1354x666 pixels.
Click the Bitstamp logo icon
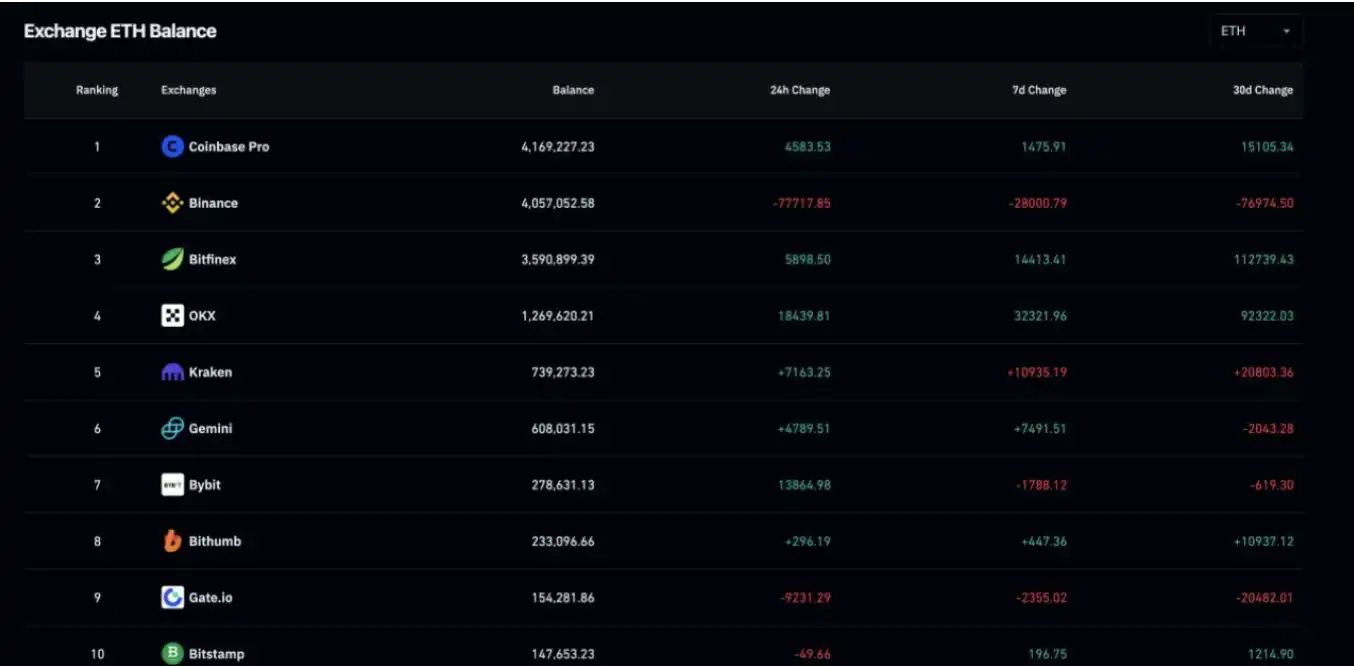[172, 654]
